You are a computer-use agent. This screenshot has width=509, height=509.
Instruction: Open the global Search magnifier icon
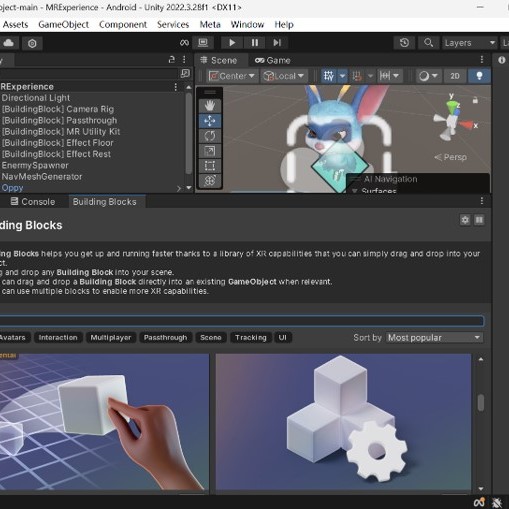point(428,43)
